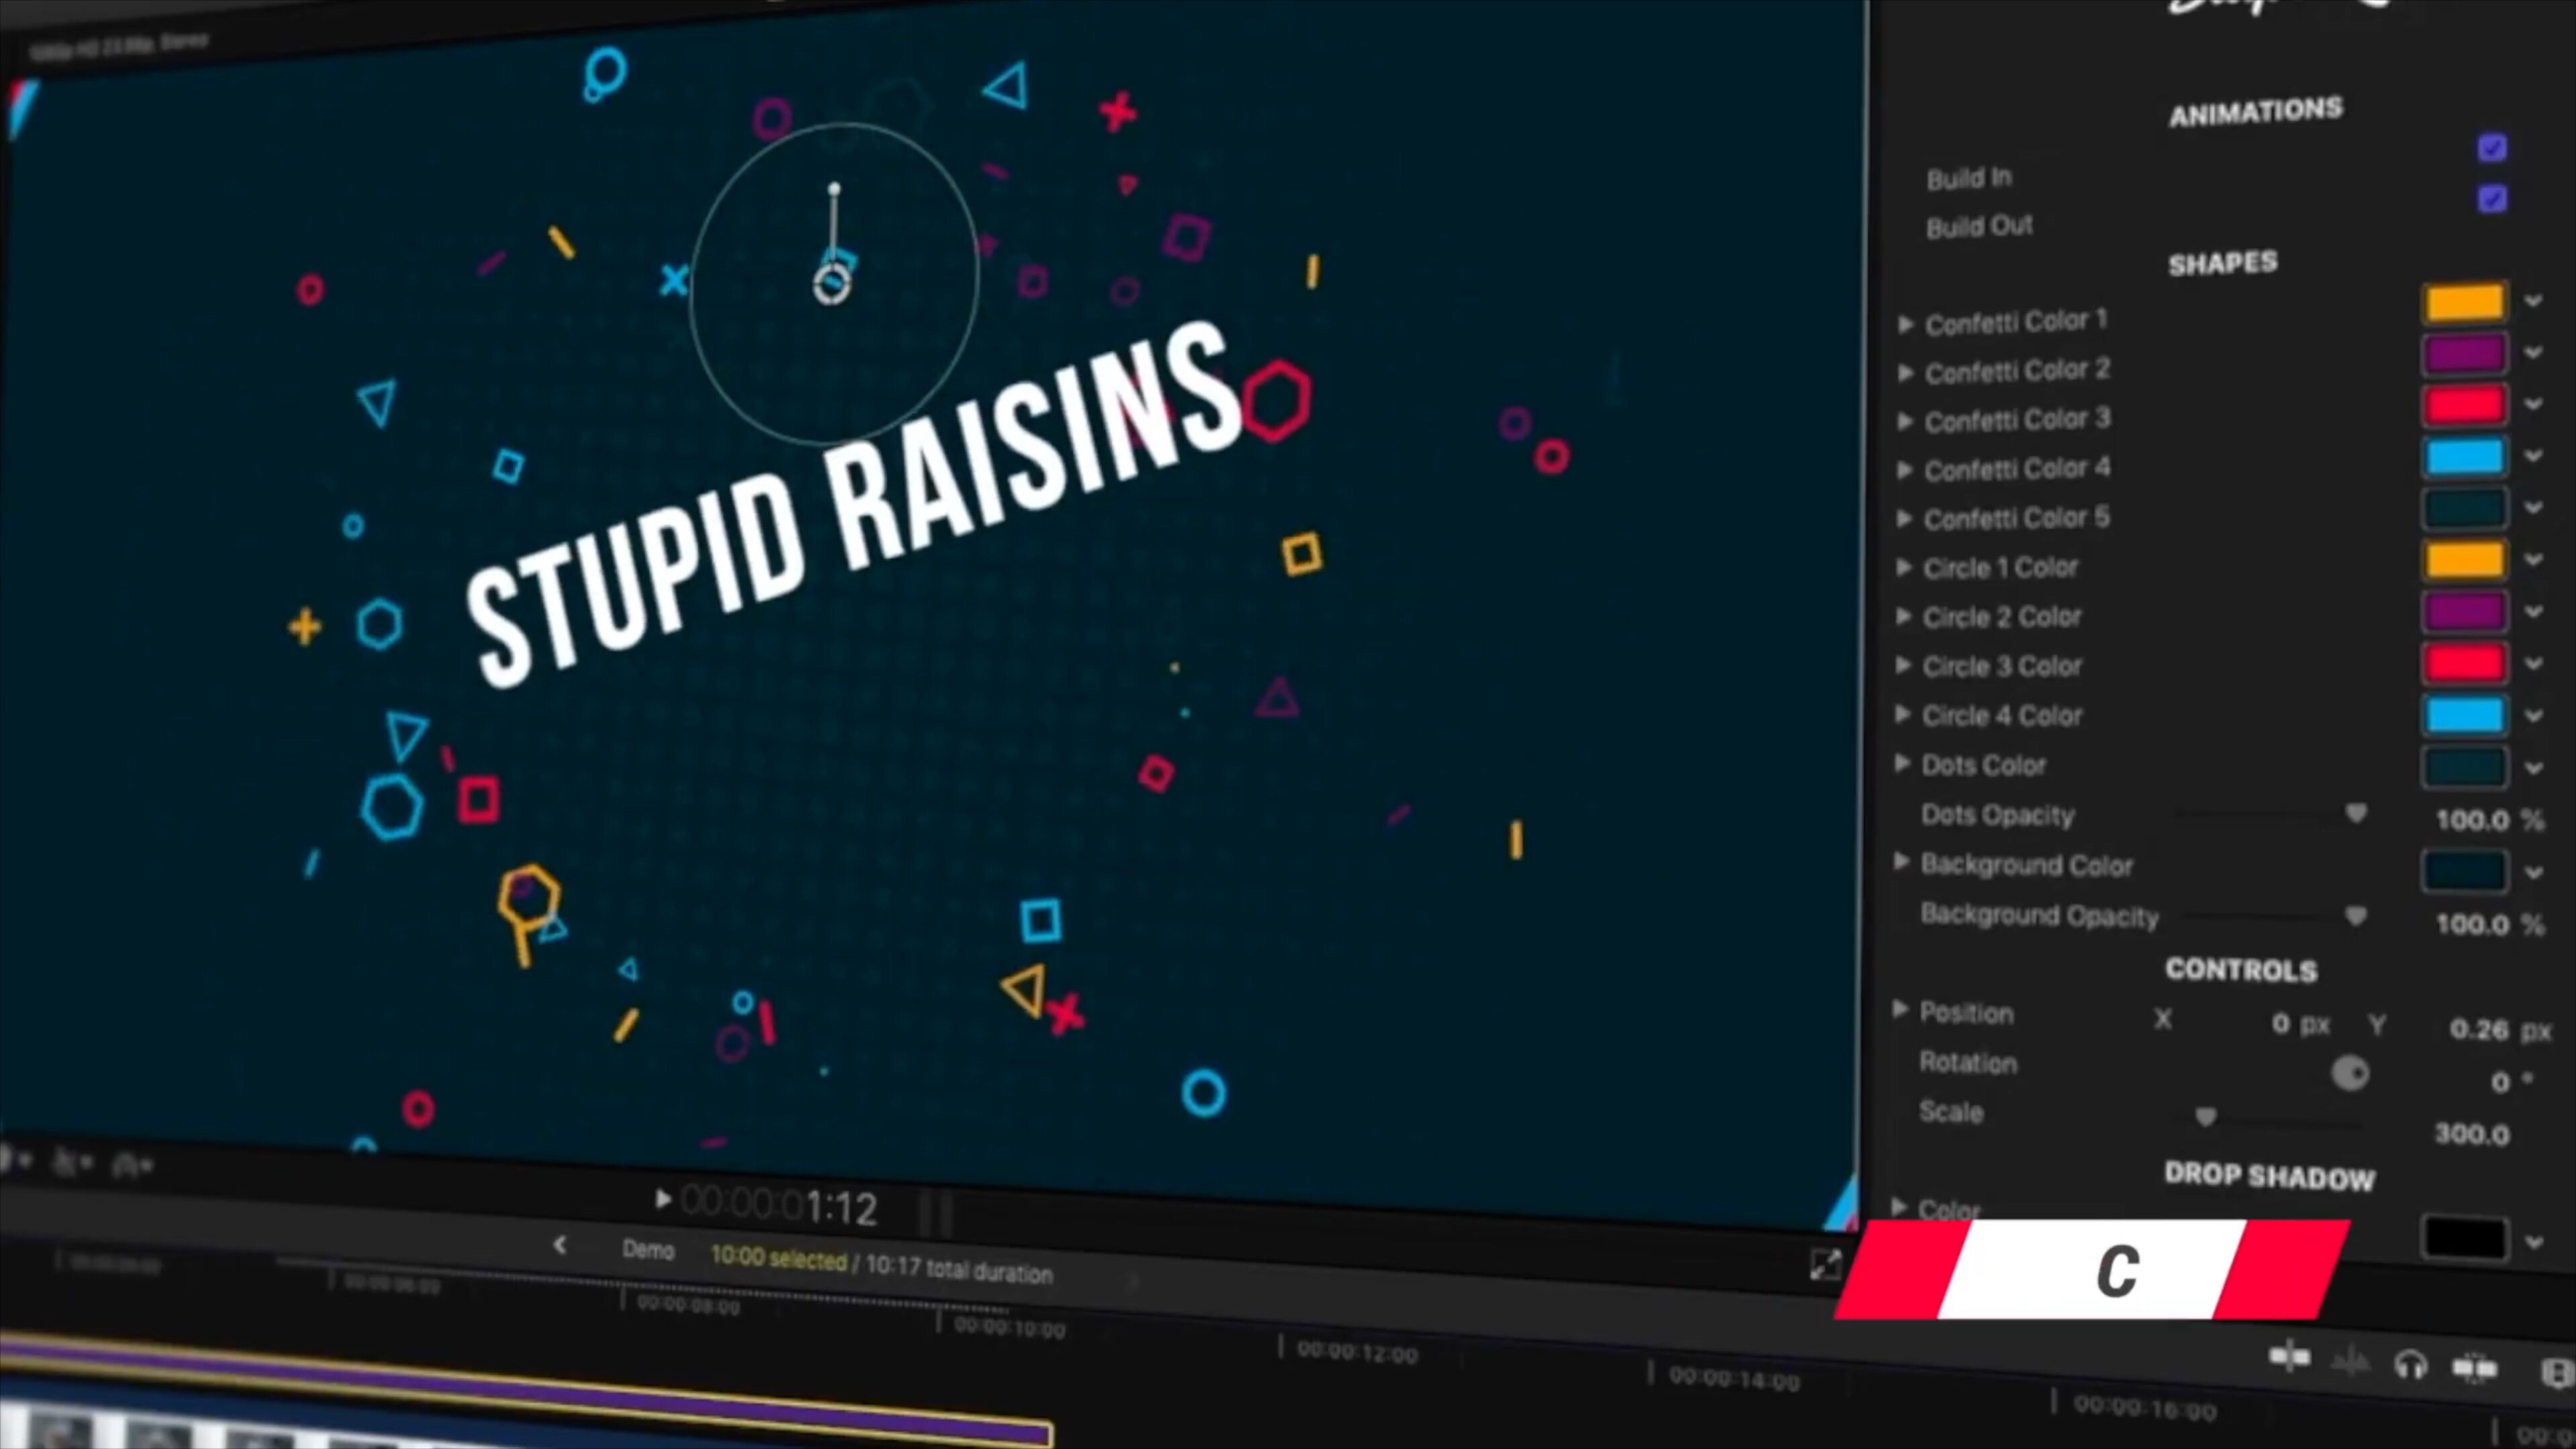Click the solo headphones icon
Image resolution: width=2576 pixels, height=1449 pixels.
pos(2411,1365)
